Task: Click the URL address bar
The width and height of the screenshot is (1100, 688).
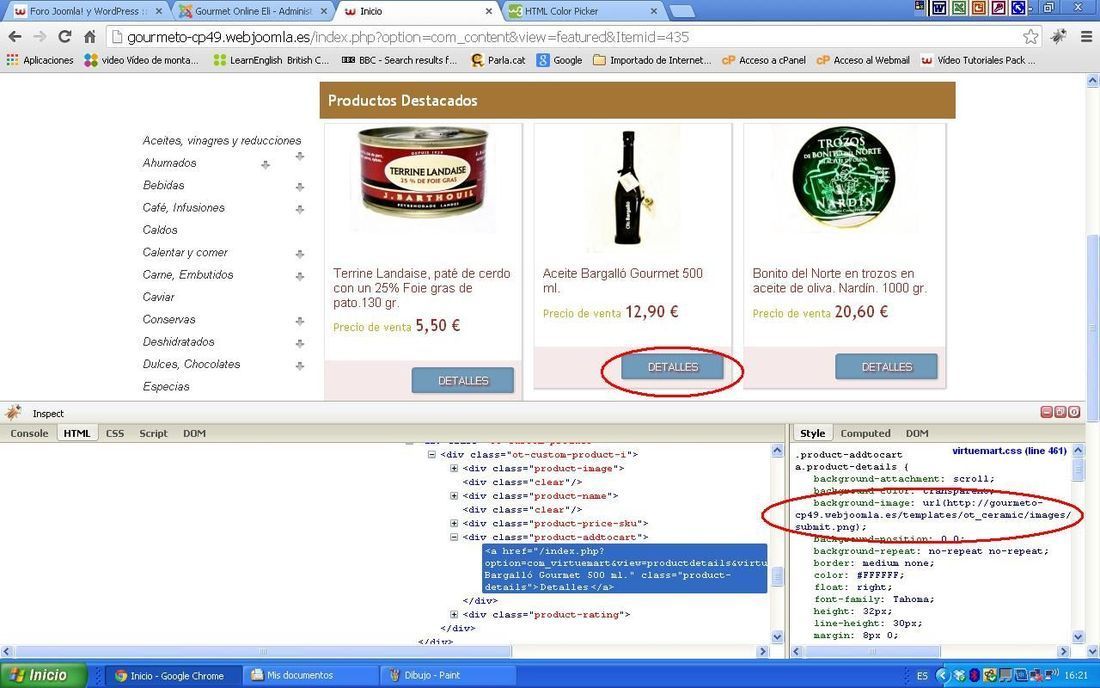Action: (x=561, y=36)
